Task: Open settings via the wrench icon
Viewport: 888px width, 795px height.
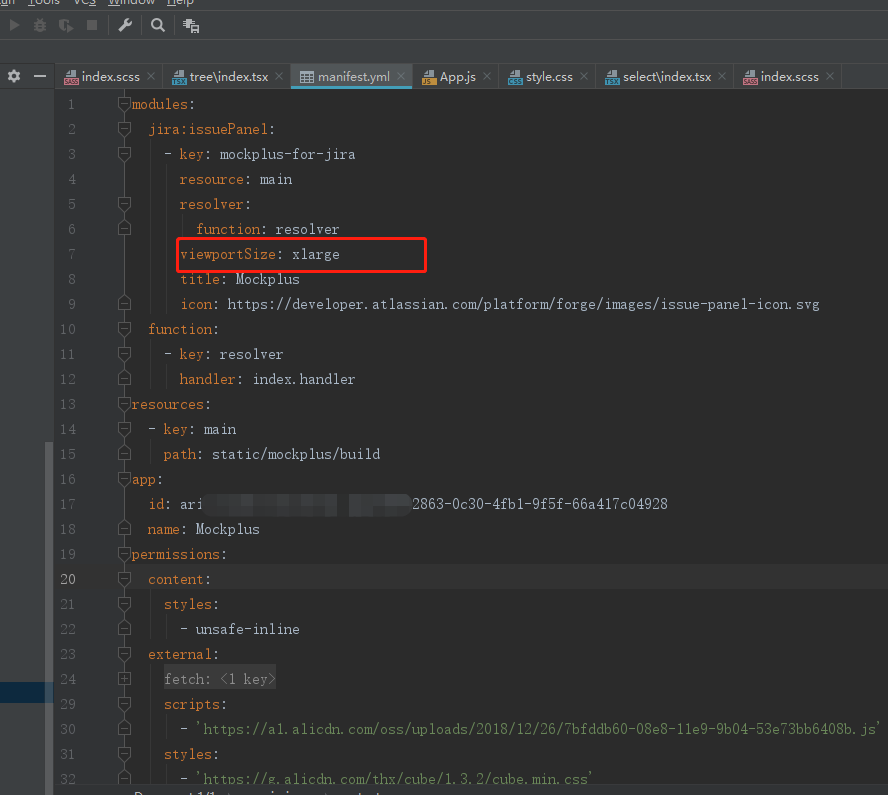Action: pyautogui.click(x=125, y=25)
